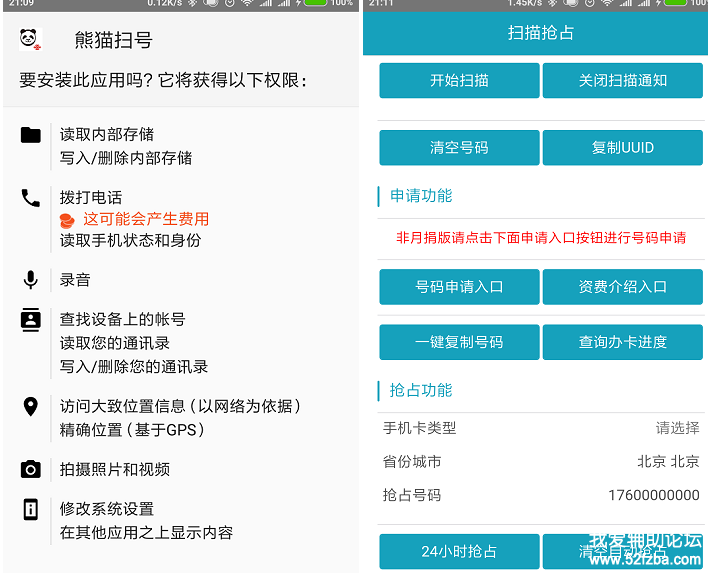Tap the location pin permission icon

tap(31, 406)
